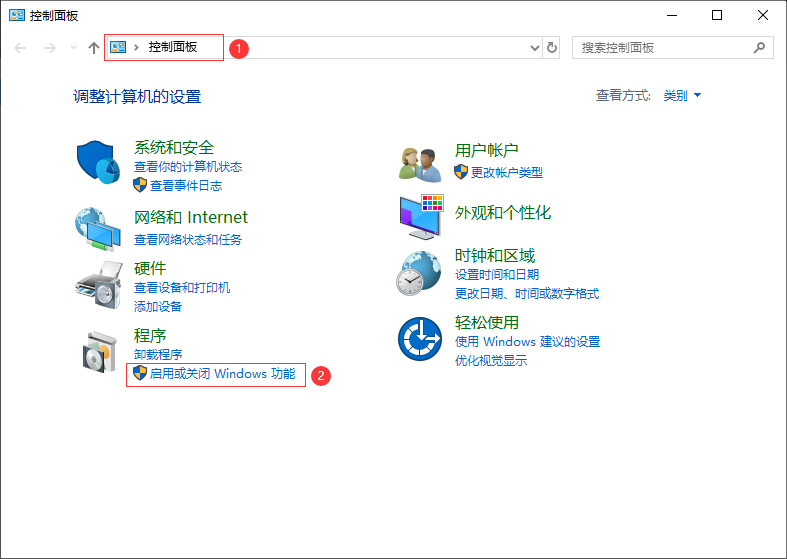Viewport: 787px width, 559px height.
Task: Click the 添加设备 link
Action: click(x=158, y=307)
